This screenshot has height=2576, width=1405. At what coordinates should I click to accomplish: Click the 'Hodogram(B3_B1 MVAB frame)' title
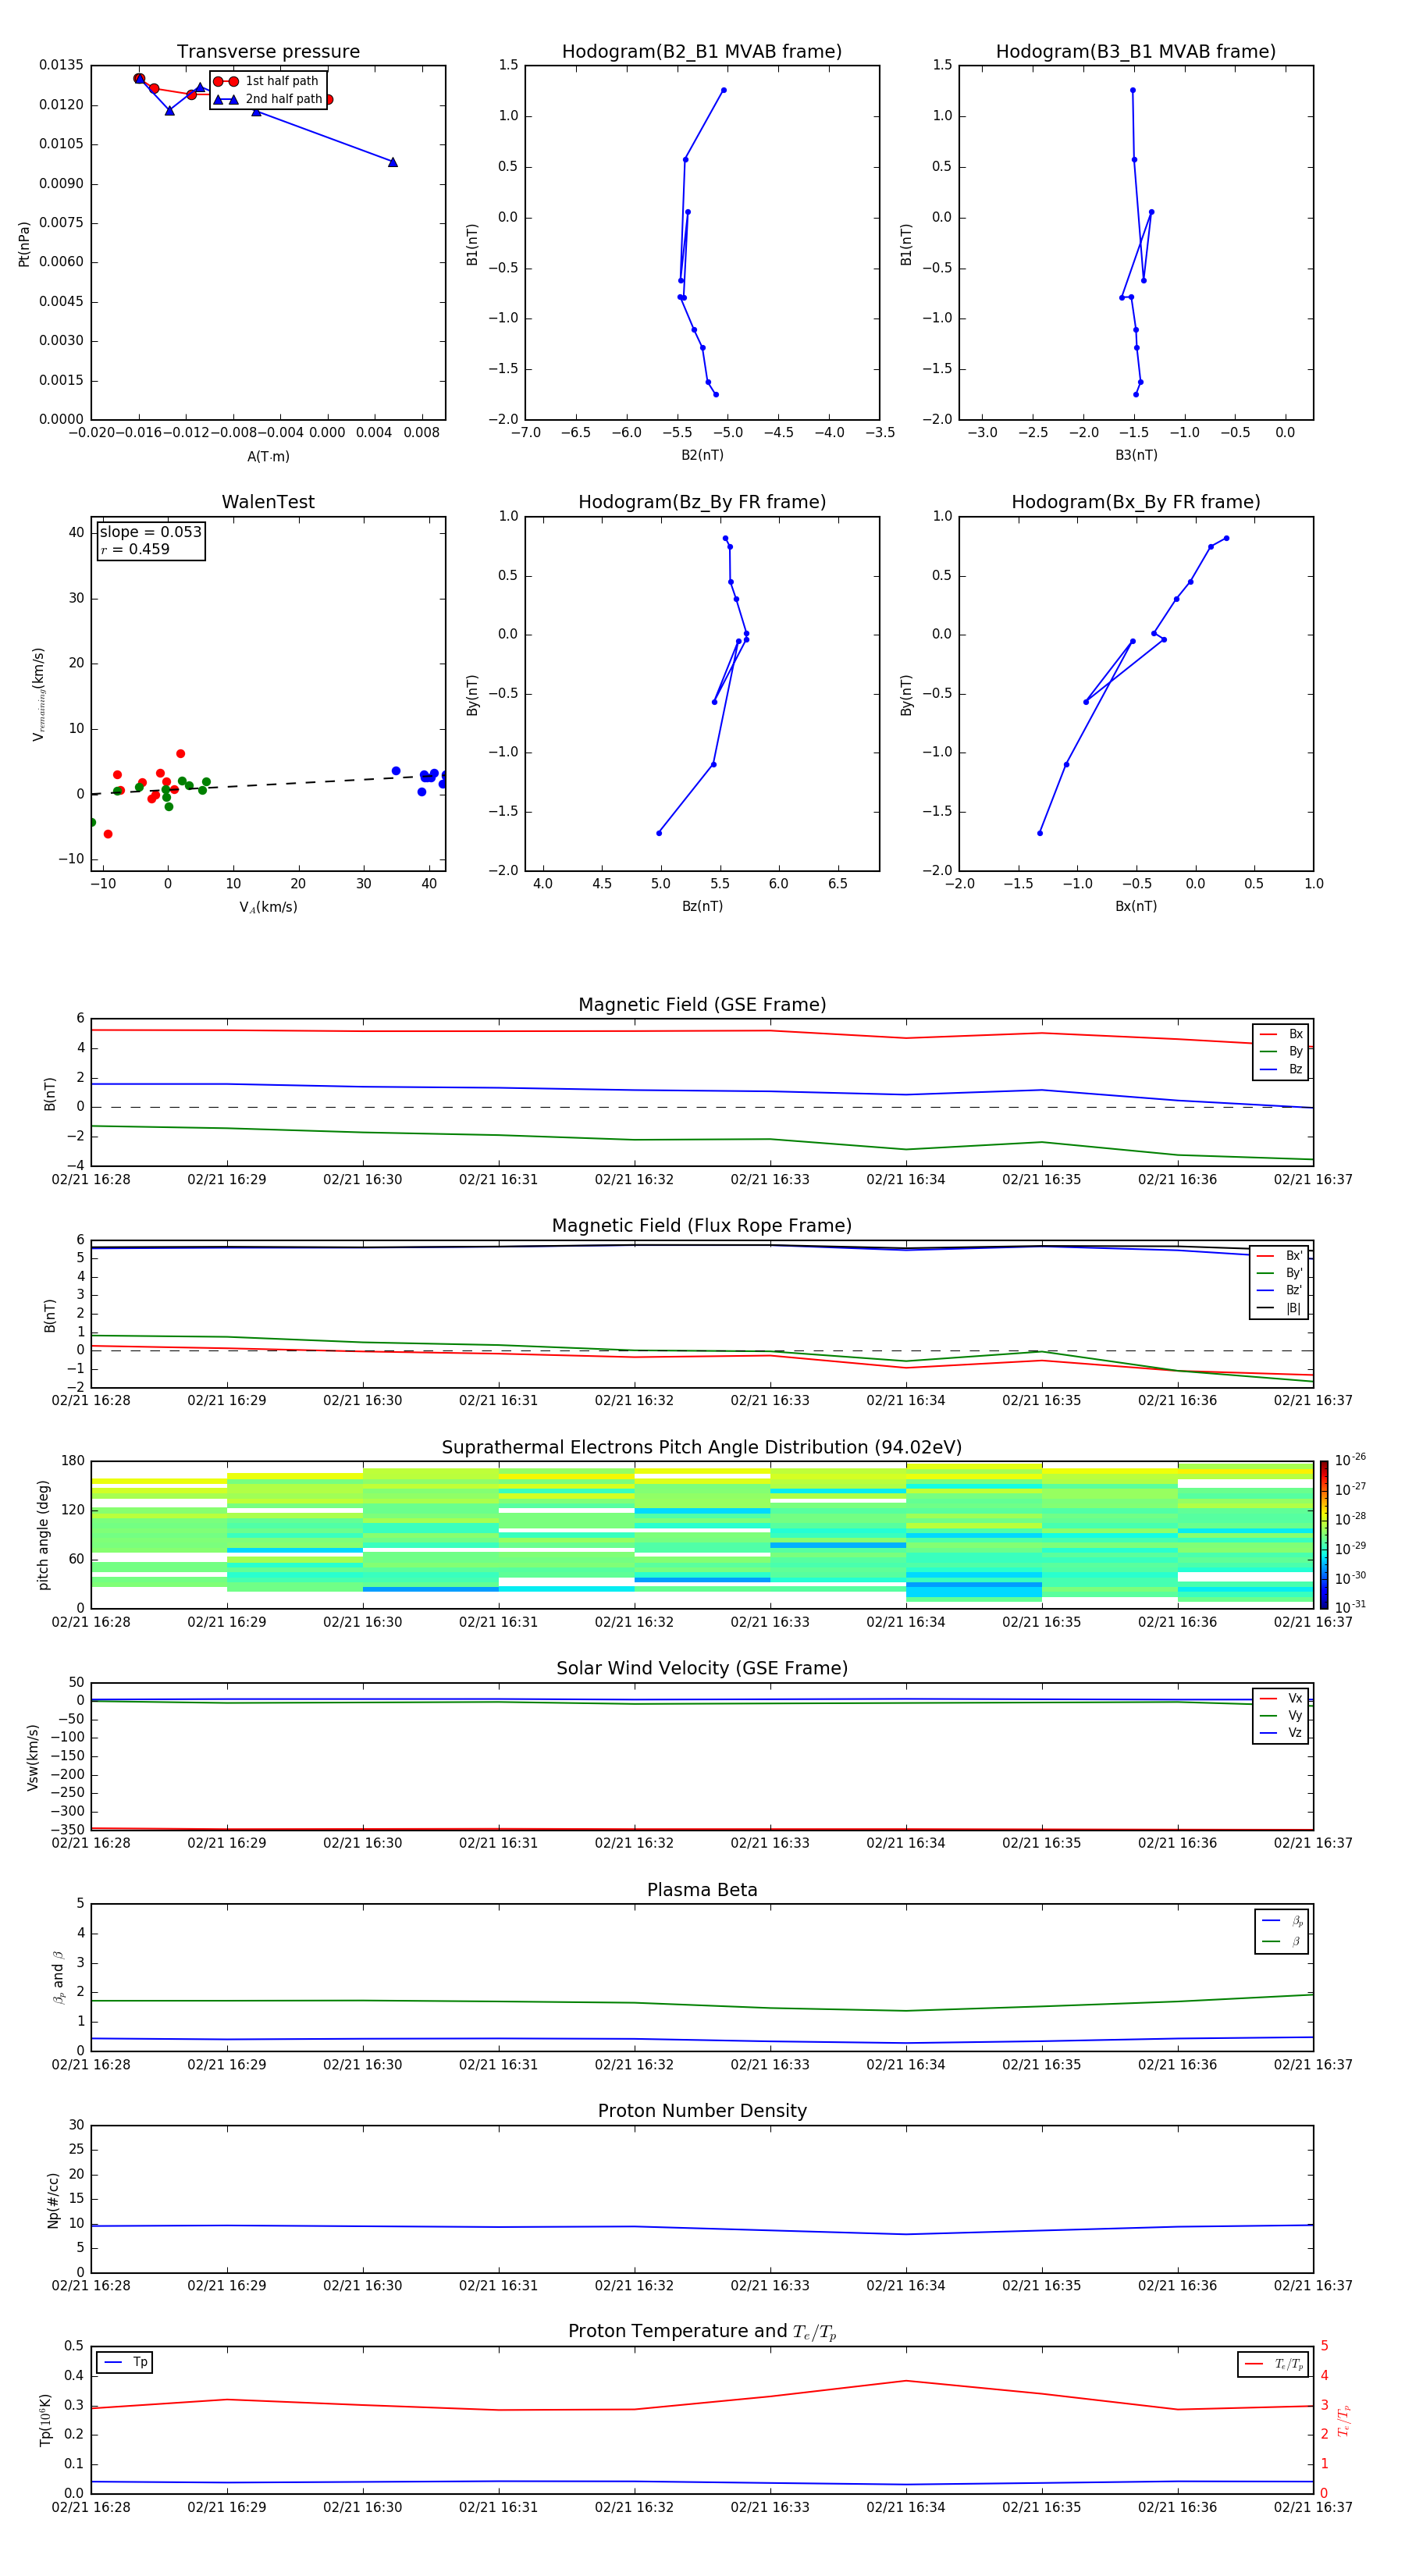pyautogui.click(x=1136, y=52)
